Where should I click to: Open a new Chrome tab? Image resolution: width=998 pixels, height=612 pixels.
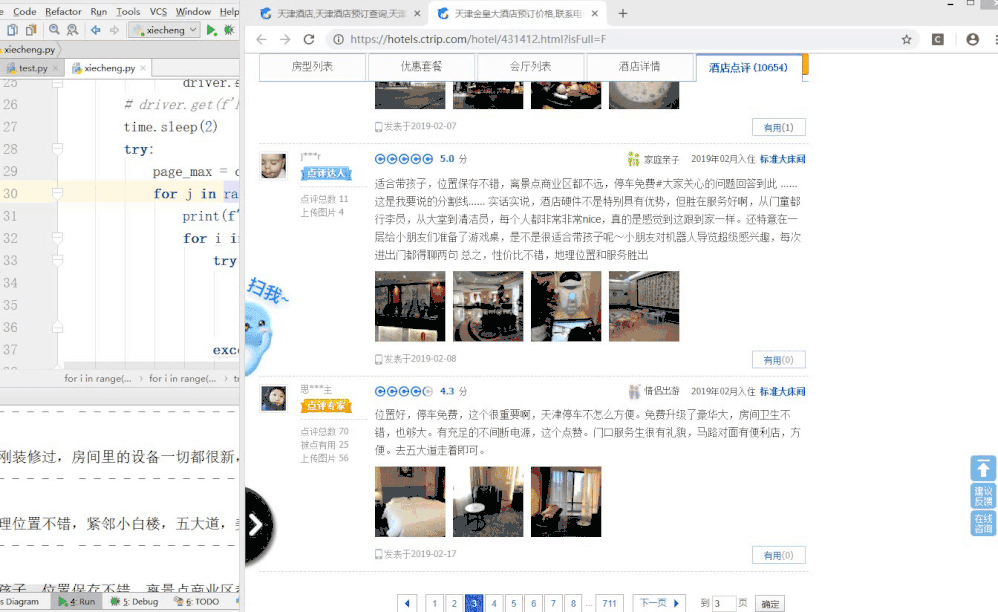622,13
